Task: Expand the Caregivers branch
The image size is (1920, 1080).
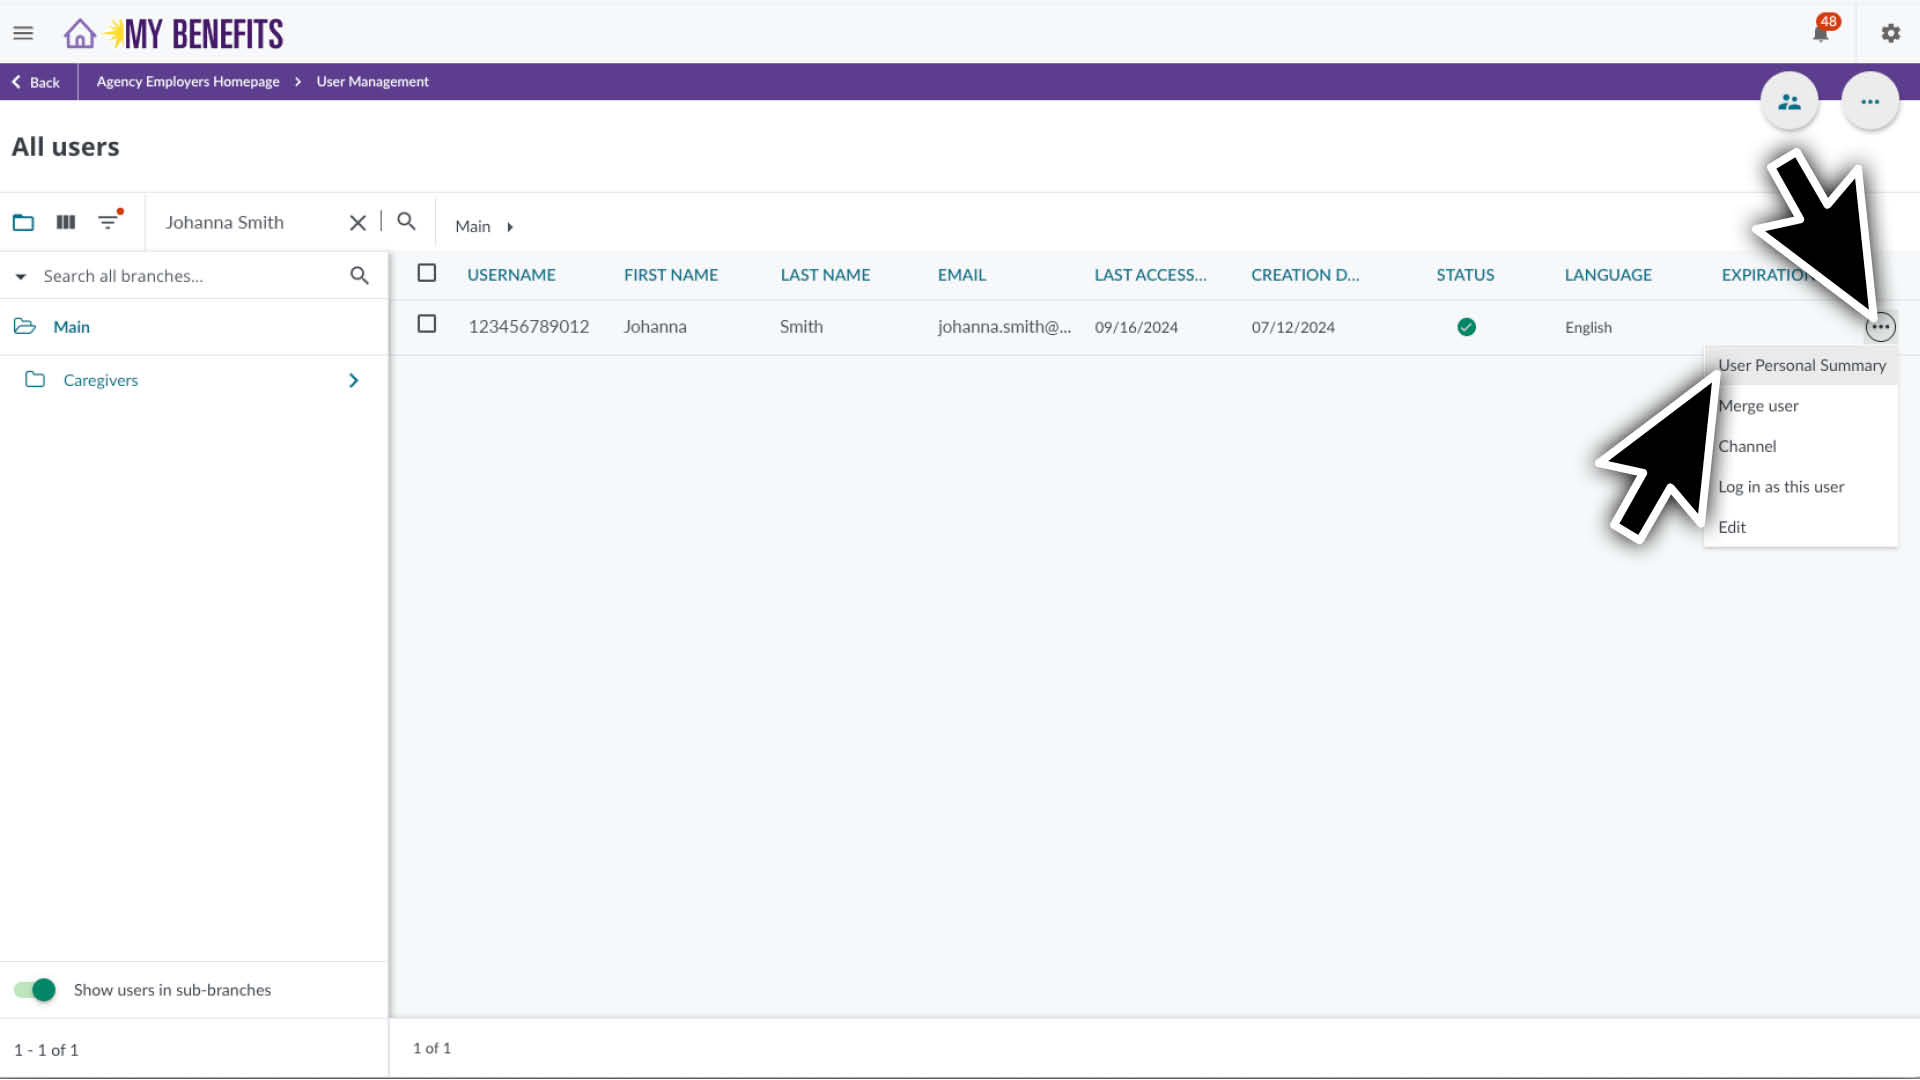Action: pos(352,380)
